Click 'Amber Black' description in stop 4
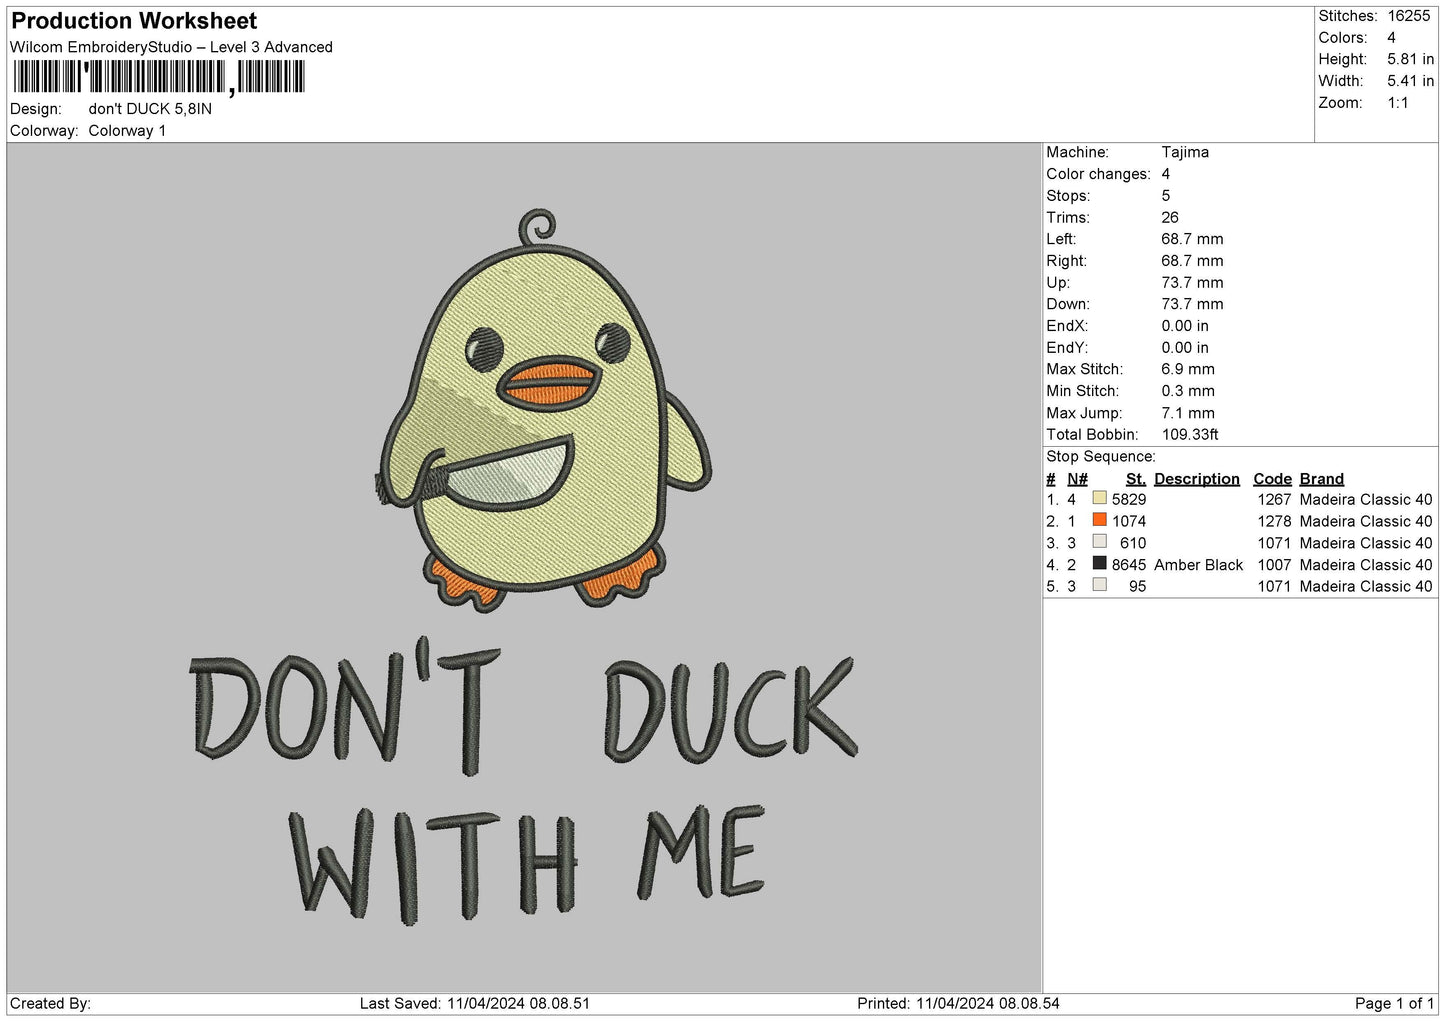This screenshot has height=1021, width=1445. [1198, 565]
